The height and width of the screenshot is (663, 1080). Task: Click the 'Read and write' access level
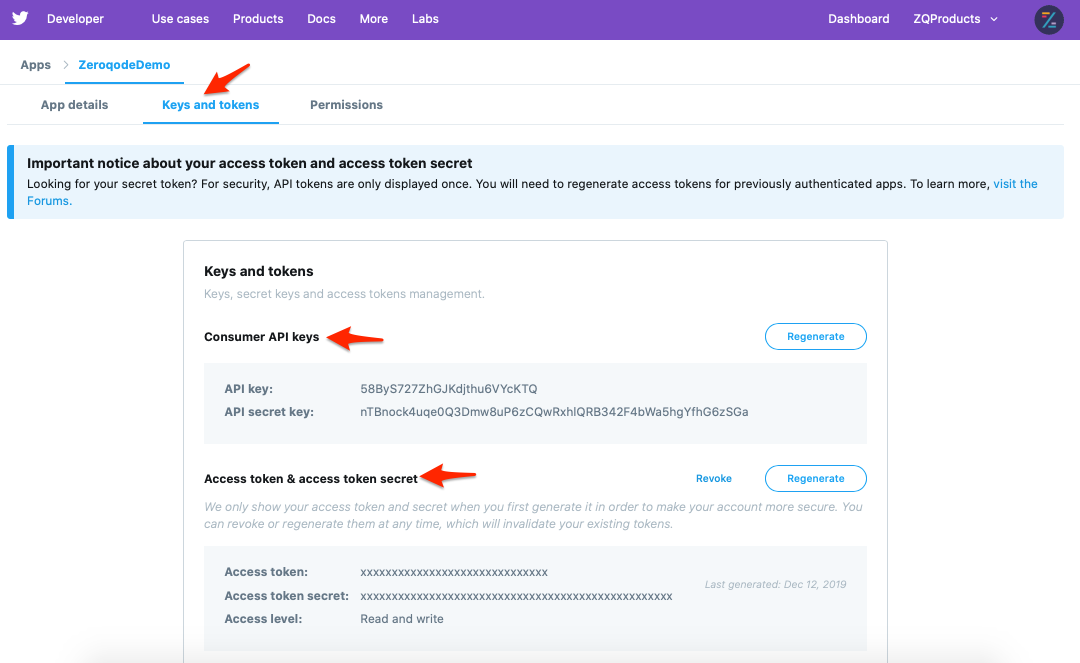click(x=402, y=619)
